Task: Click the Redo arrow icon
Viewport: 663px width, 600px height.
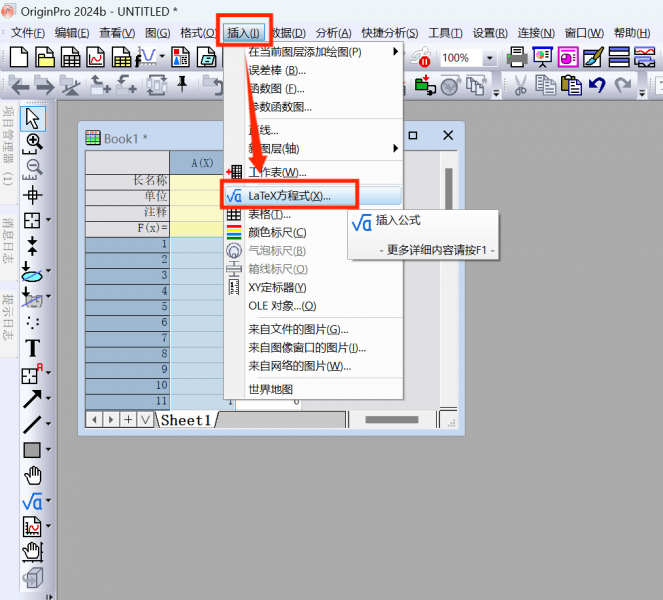Action: tap(622, 85)
